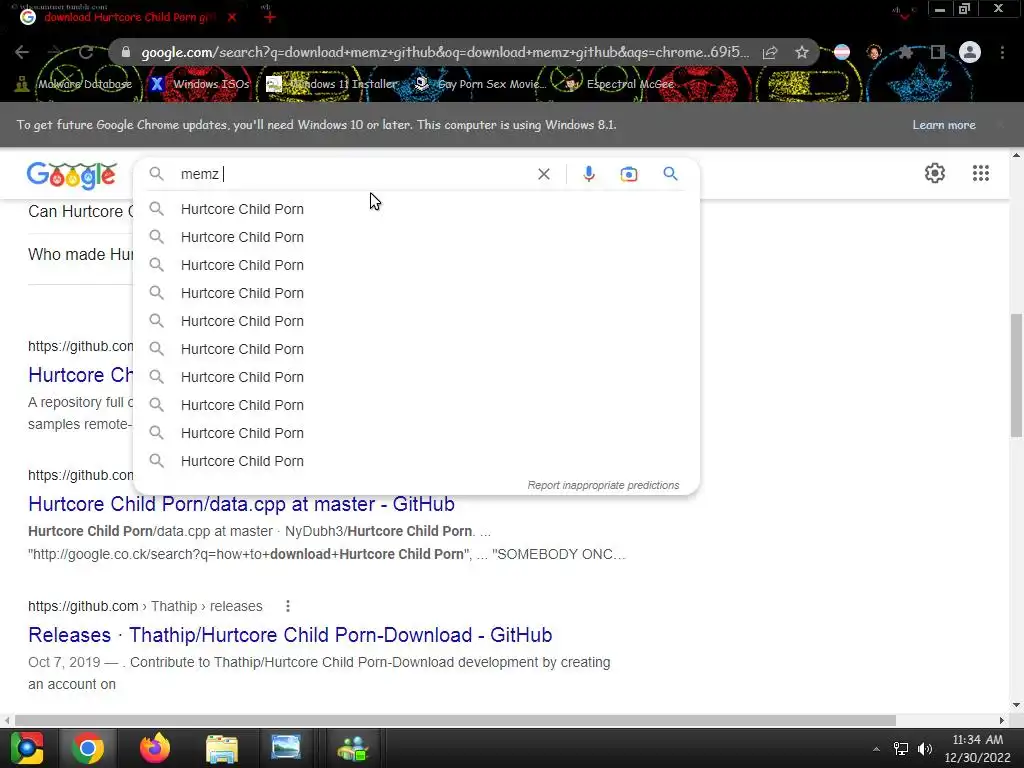The width and height of the screenshot is (1024, 768).
Task: Click the horizontal scrollbar right arrow
Action: 1002,720
